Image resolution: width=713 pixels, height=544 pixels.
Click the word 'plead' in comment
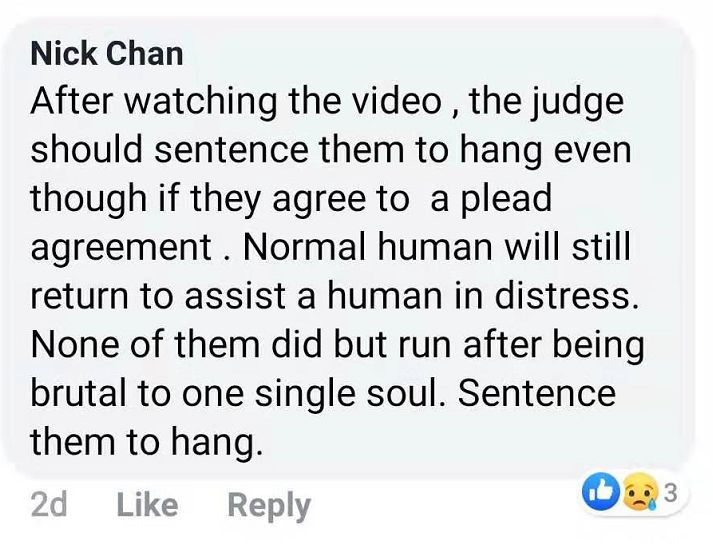[x=507, y=201]
